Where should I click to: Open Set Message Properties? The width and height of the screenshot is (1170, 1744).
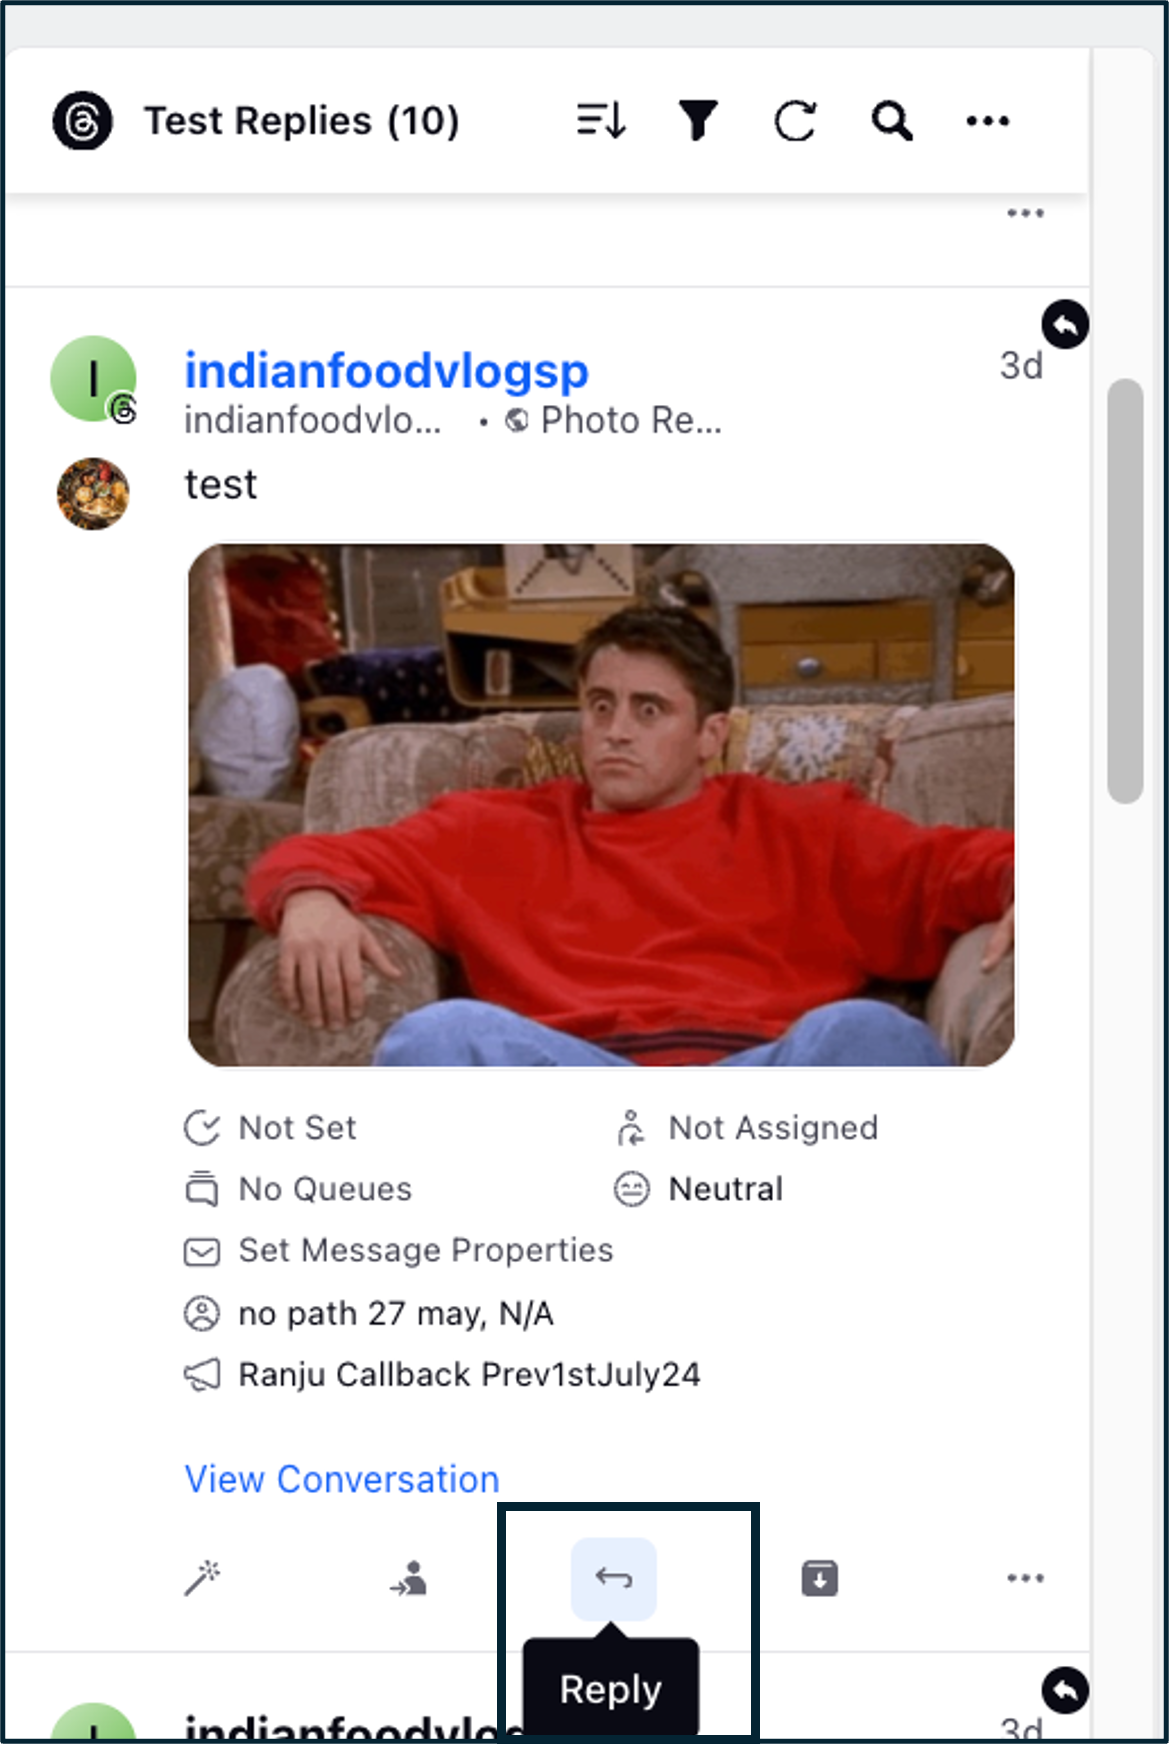coord(398,1251)
